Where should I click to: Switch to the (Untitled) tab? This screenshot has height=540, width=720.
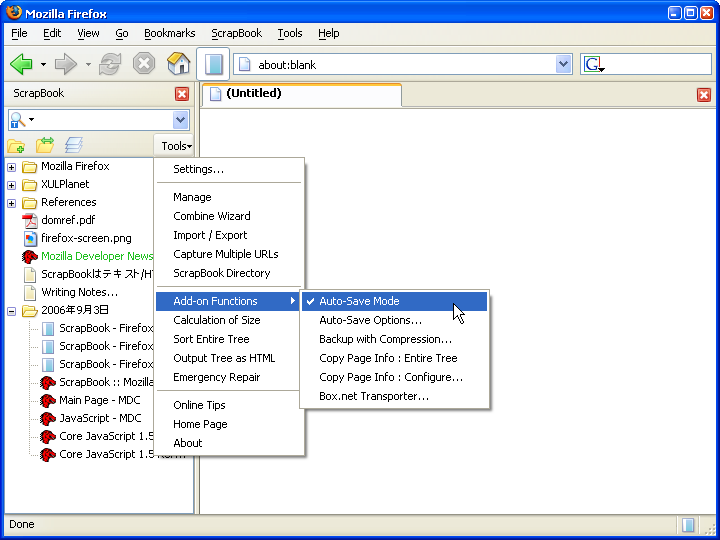click(x=302, y=94)
